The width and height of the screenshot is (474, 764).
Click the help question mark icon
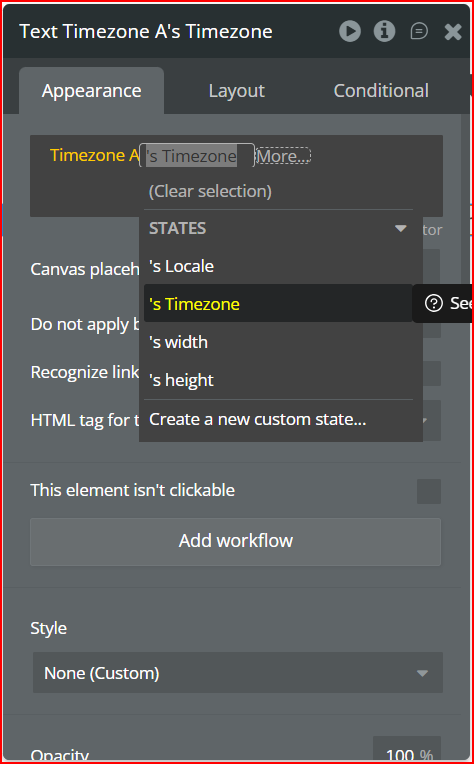pos(434,304)
